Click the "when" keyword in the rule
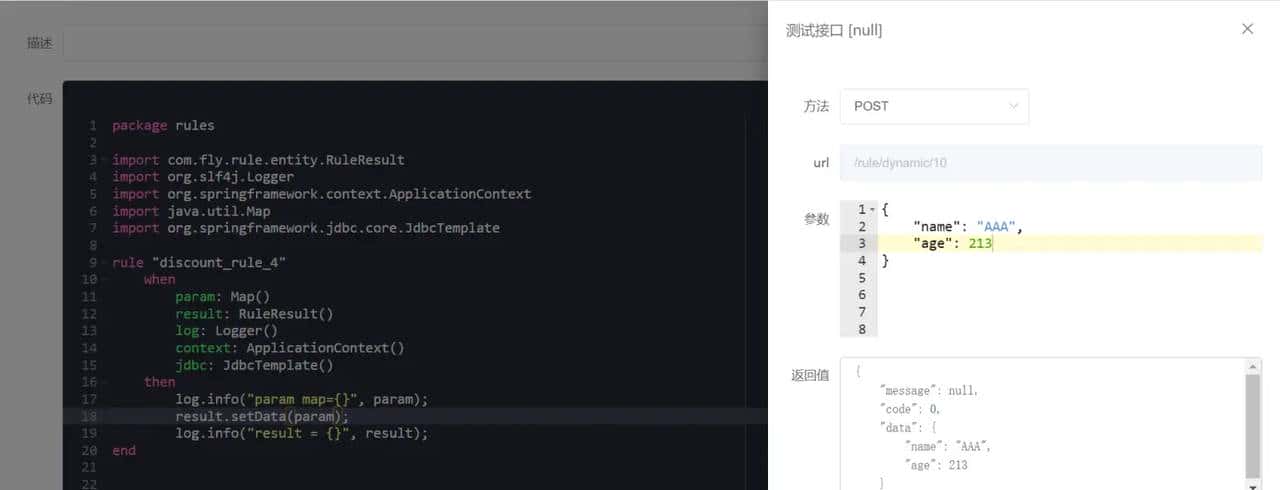This screenshot has width=1280, height=490. pyautogui.click(x=159, y=279)
